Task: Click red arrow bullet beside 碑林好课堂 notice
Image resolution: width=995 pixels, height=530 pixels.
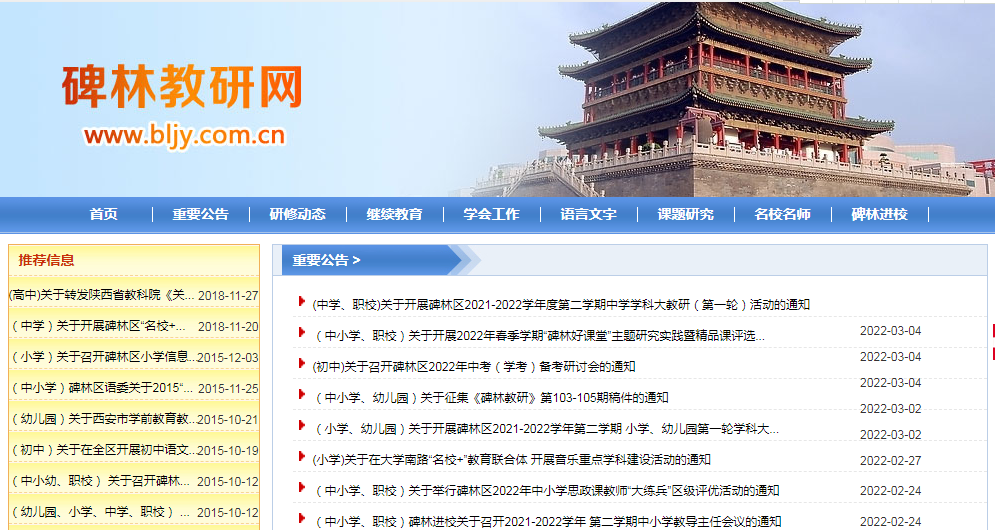Action: pos(302,333)
